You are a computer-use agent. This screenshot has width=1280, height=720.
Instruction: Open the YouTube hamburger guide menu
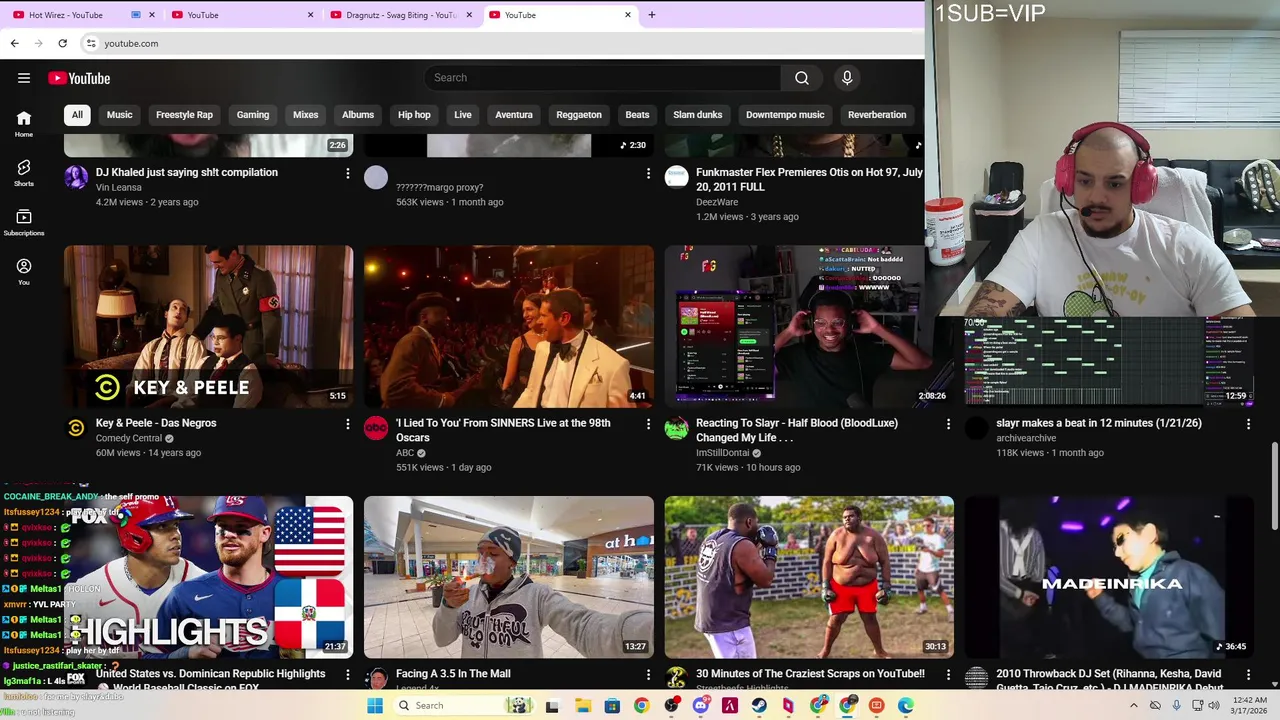[24, 78]
